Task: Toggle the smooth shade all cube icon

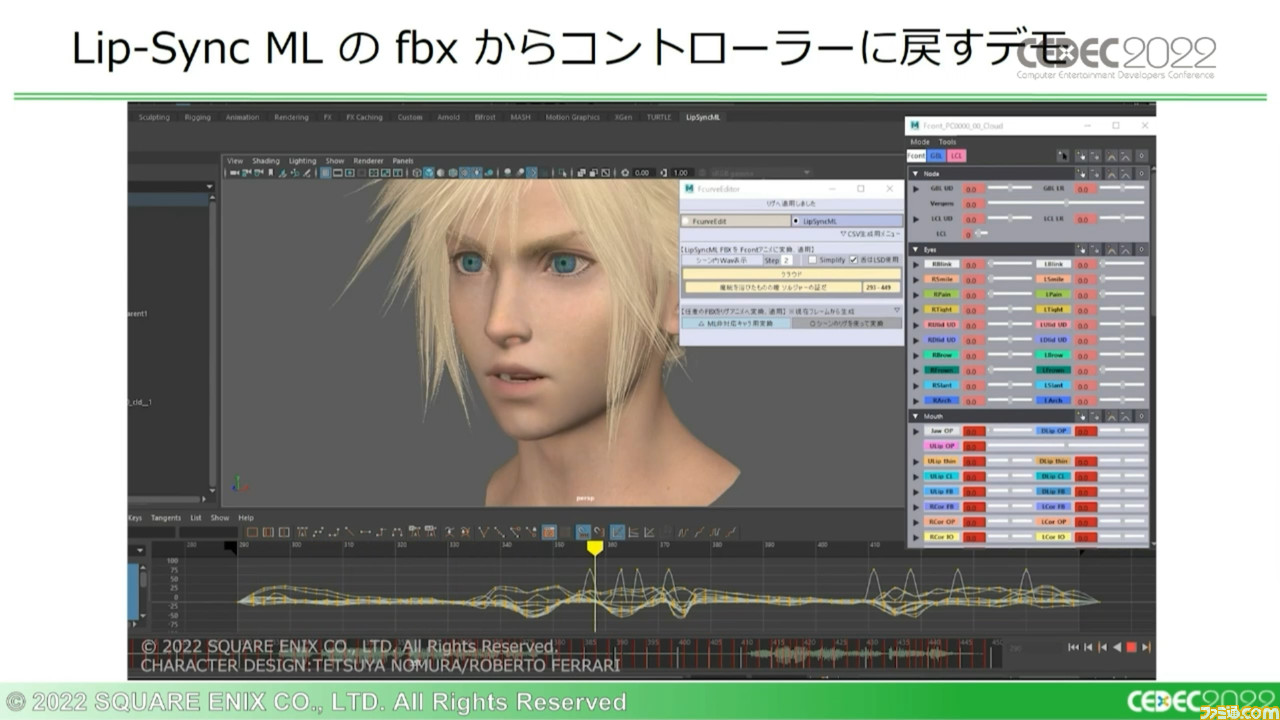Action: [428, 173]
